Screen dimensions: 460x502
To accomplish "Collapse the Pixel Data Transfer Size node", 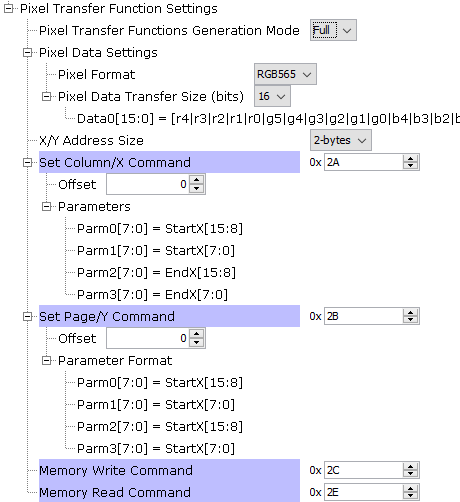I will 47,97.
